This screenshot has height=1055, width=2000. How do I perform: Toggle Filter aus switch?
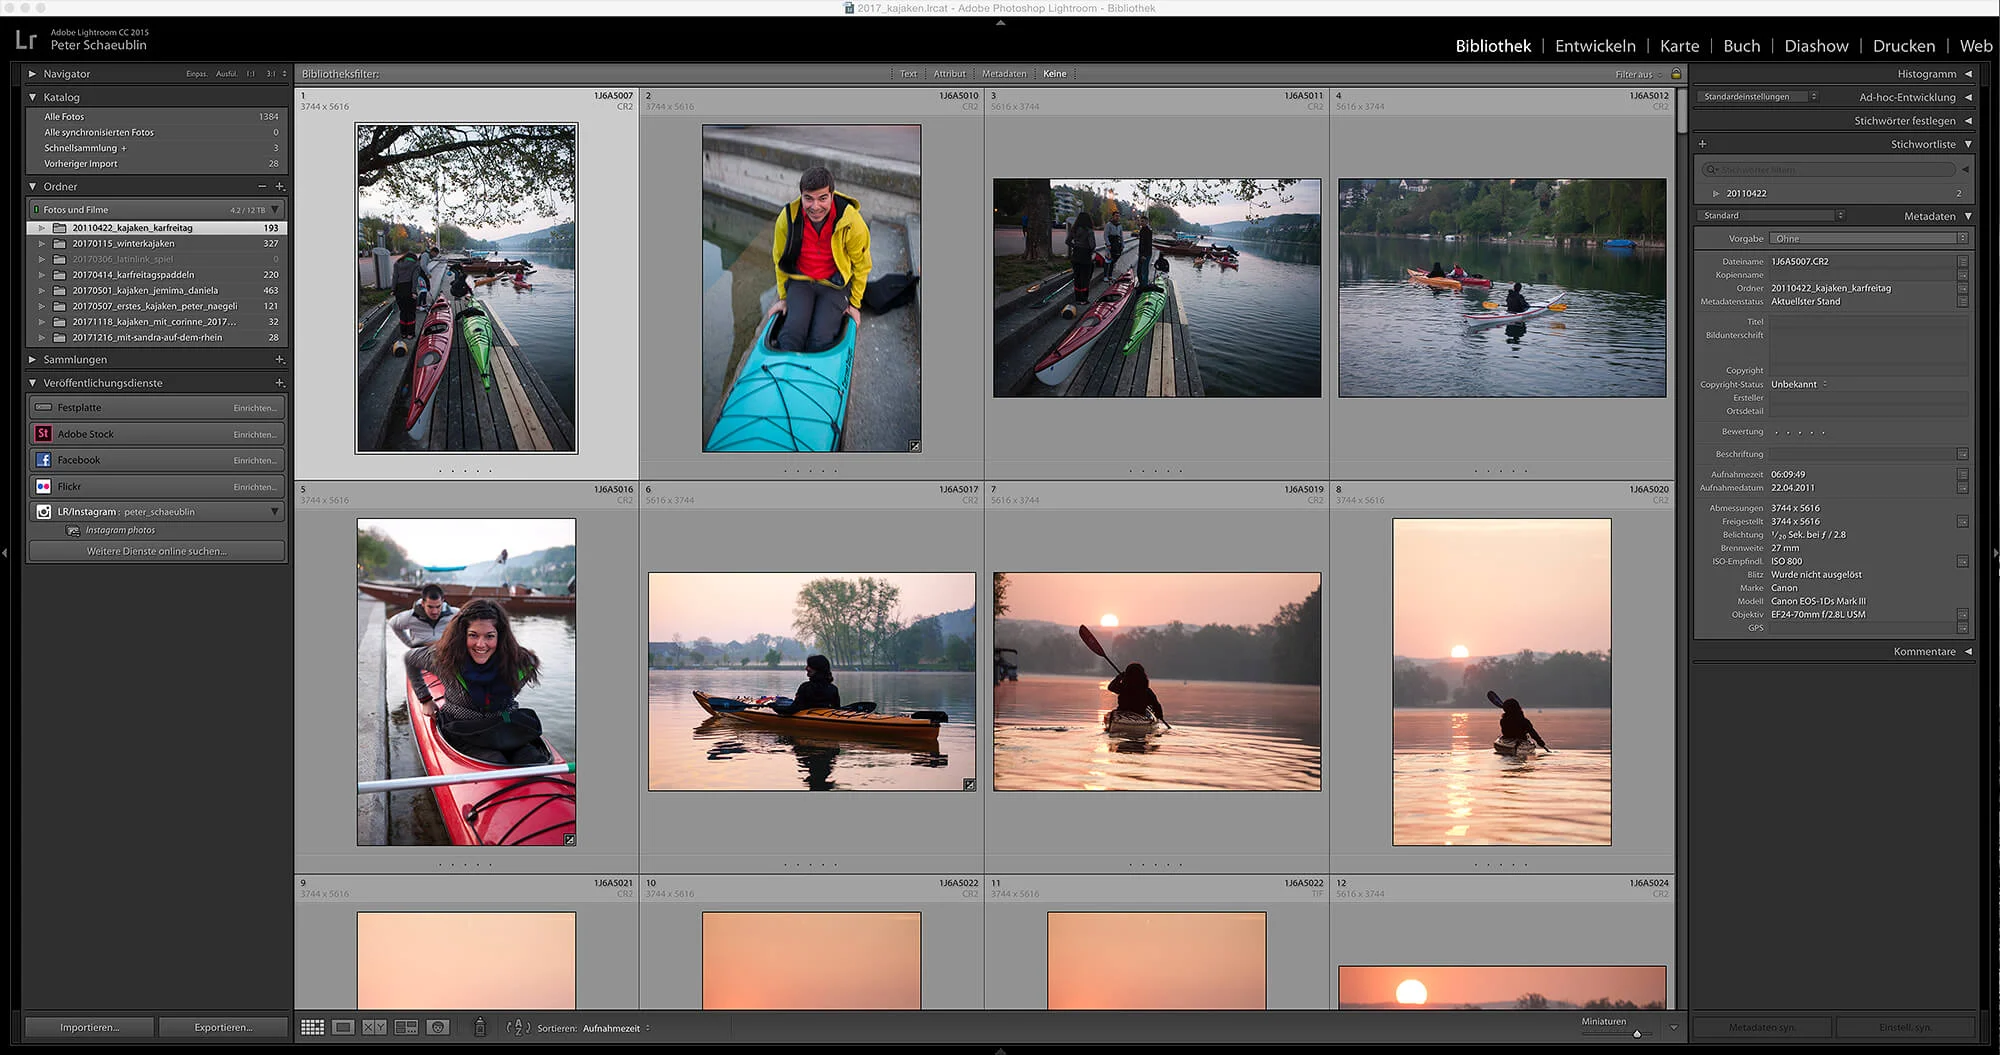point(1638,74)
